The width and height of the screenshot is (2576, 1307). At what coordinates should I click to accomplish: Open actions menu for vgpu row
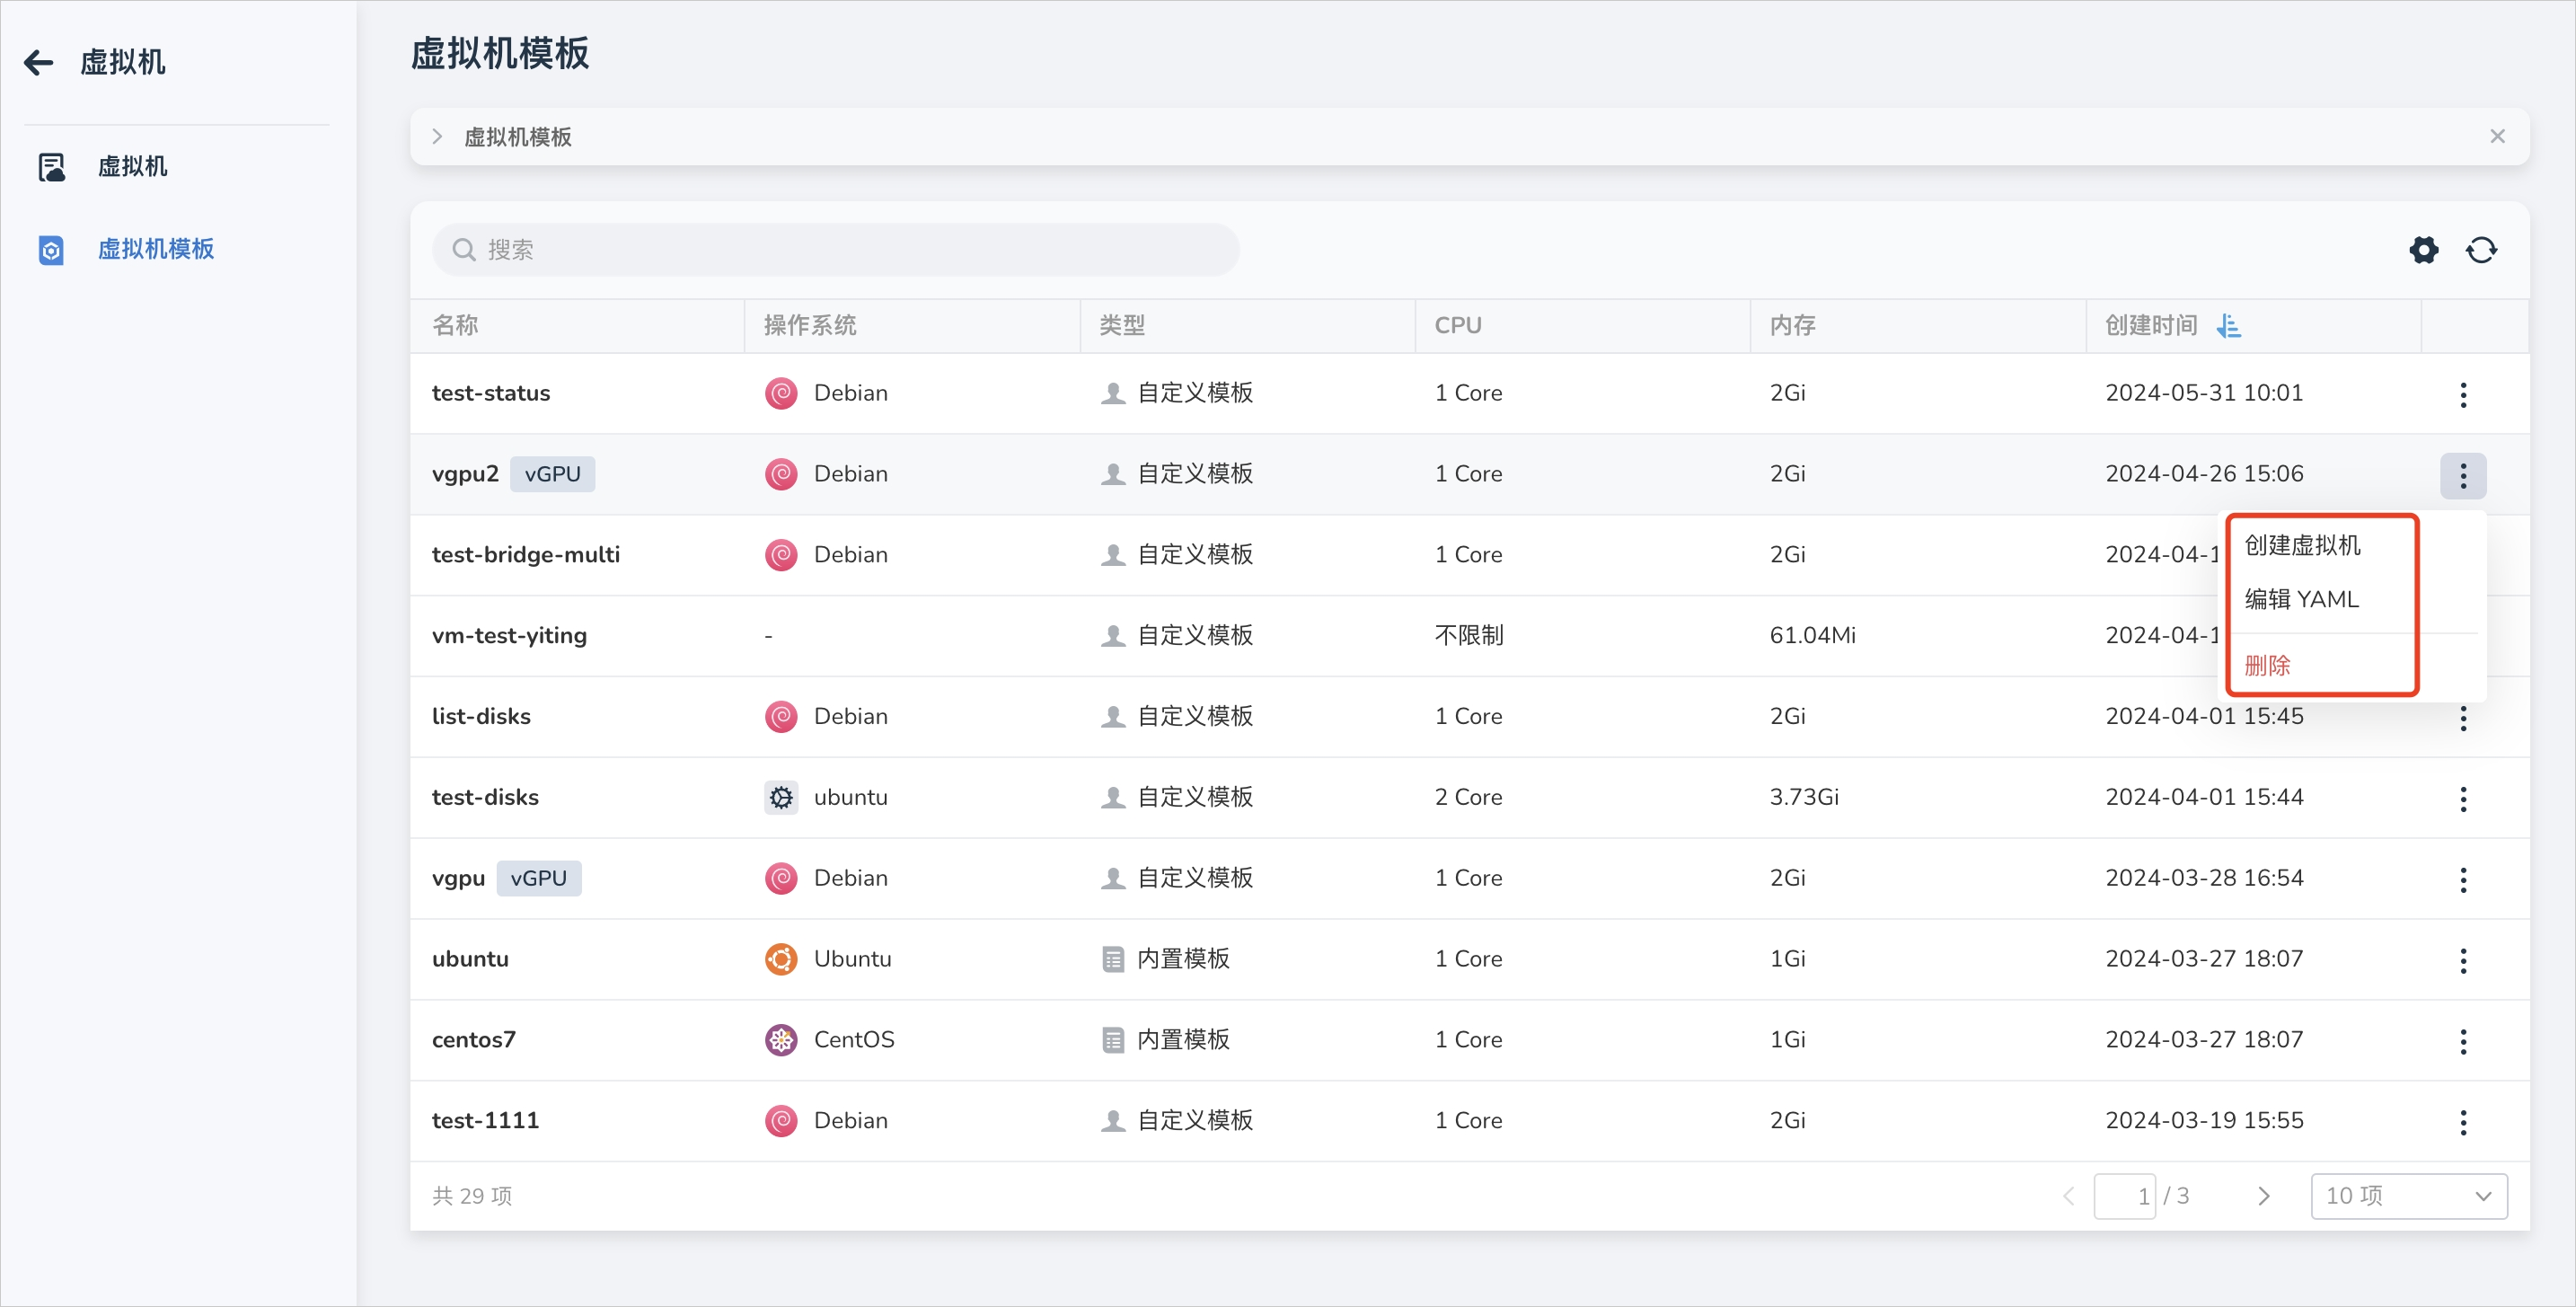[2463, 879]
